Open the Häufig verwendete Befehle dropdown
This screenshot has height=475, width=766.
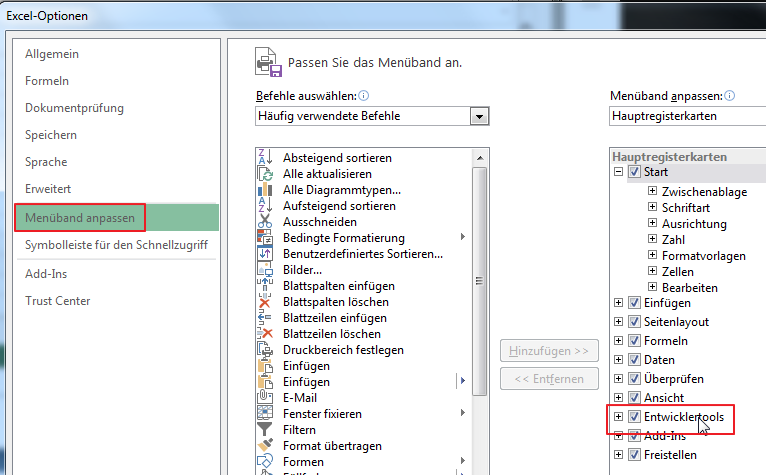pyautogui.click(x=479, y=116)
